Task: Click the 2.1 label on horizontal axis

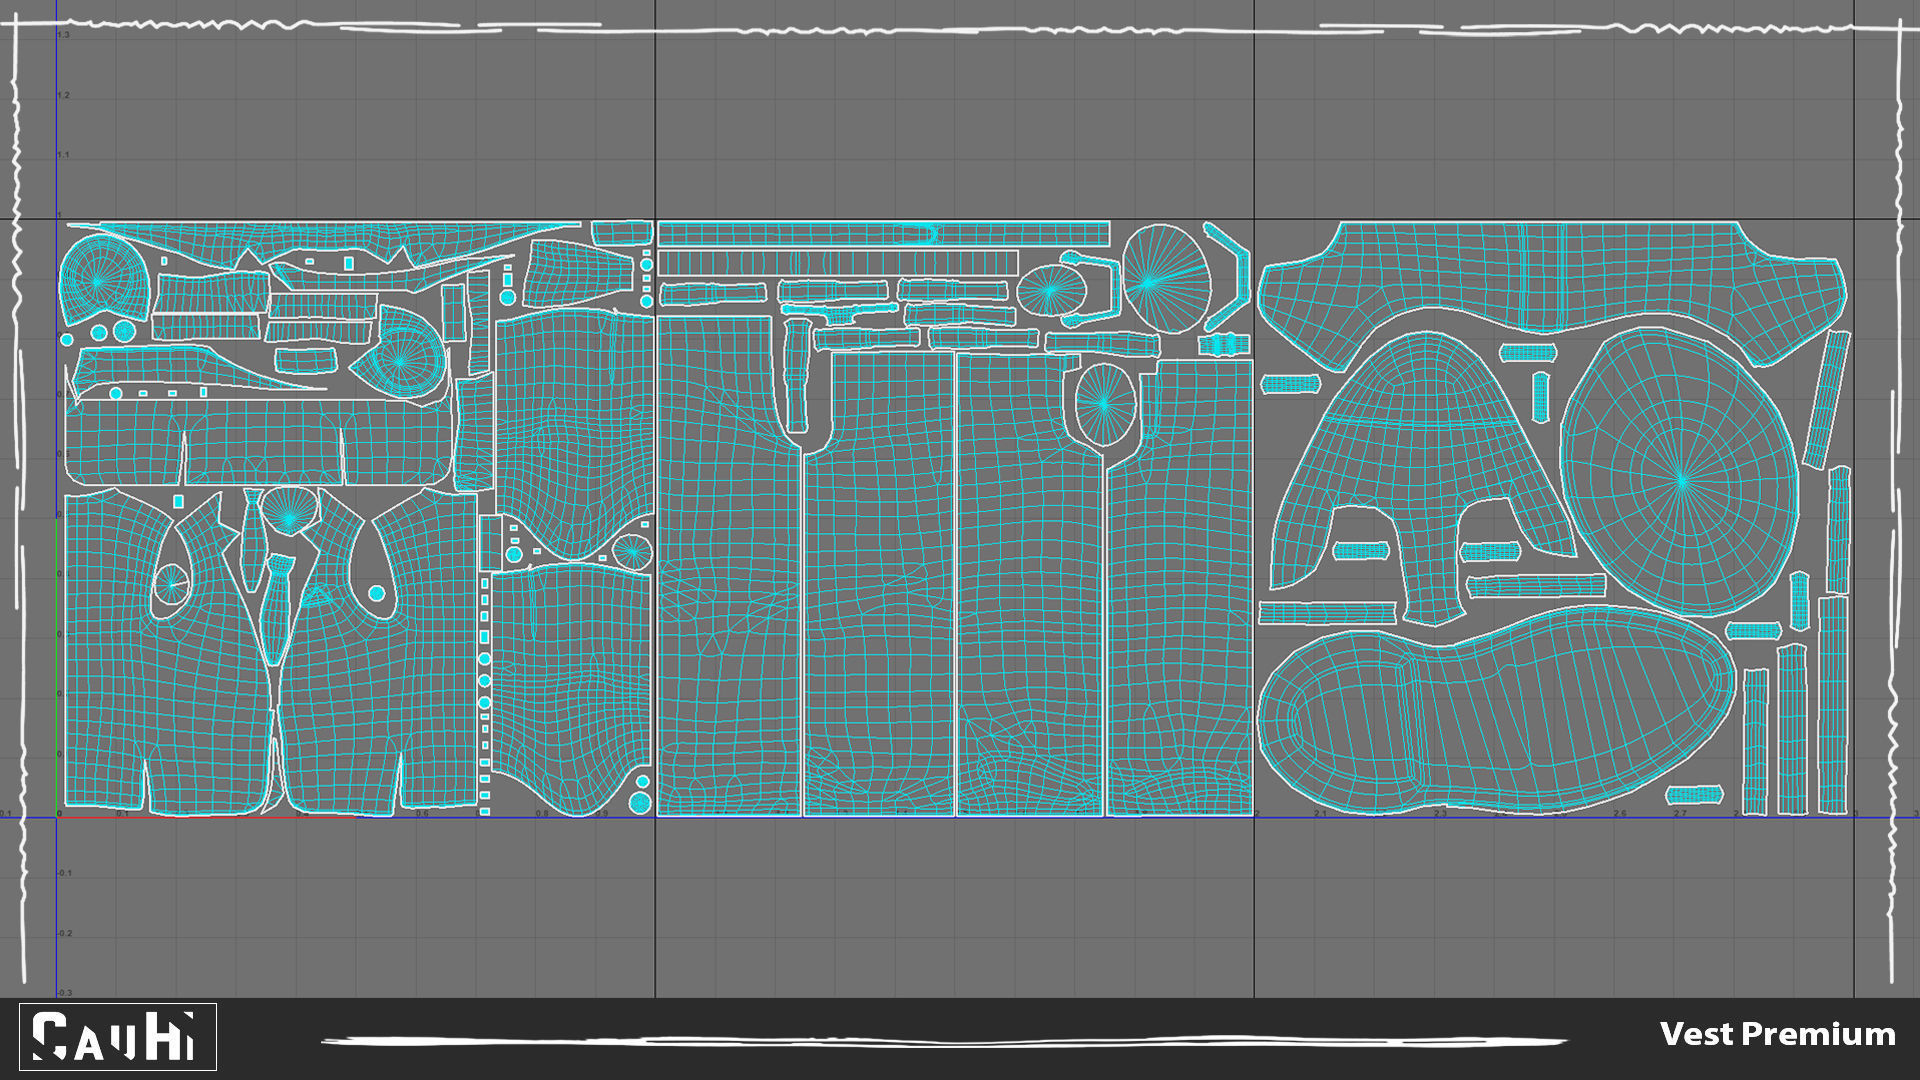Action: [1320, 814]
